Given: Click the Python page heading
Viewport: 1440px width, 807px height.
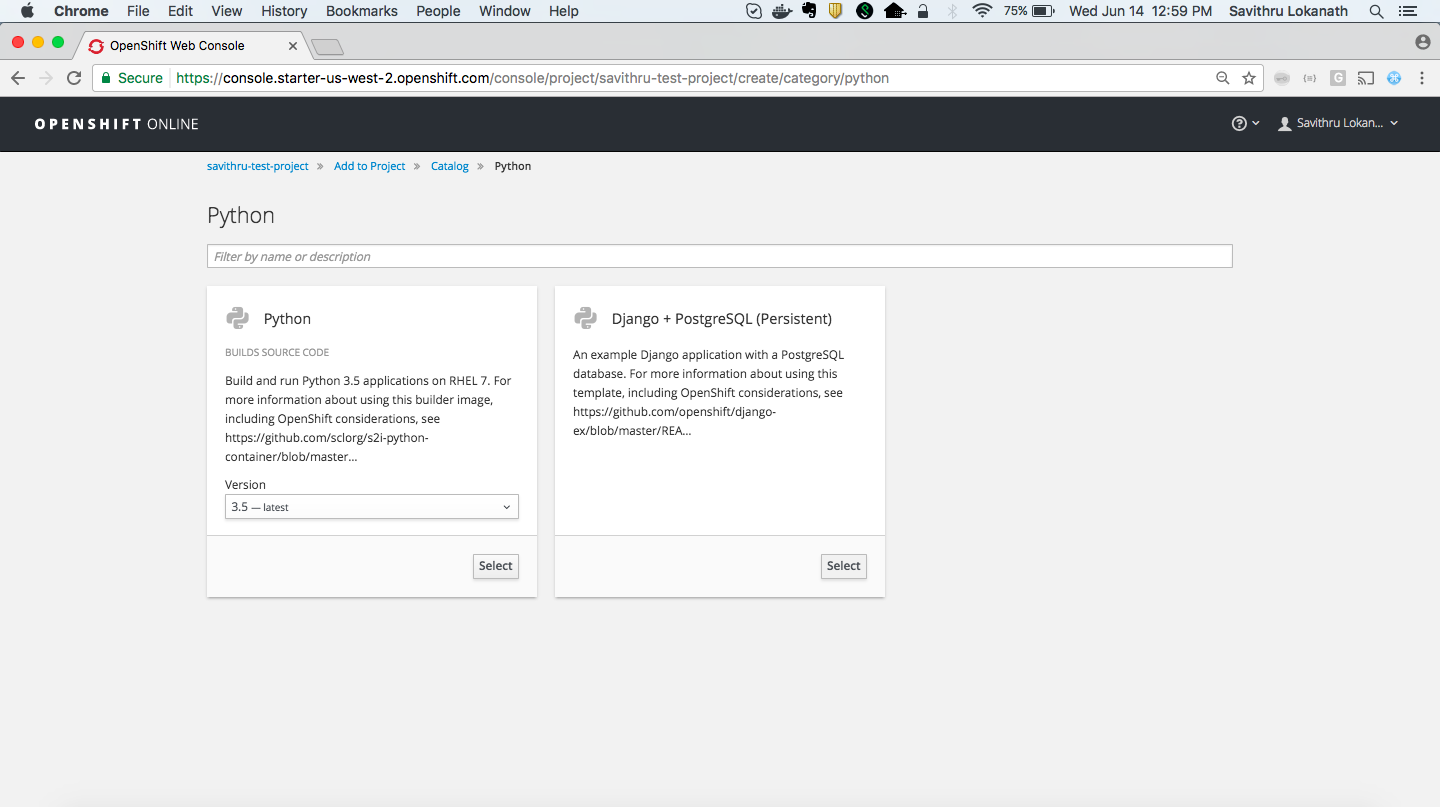Looking at the screenshot, I should click(241, 215).
